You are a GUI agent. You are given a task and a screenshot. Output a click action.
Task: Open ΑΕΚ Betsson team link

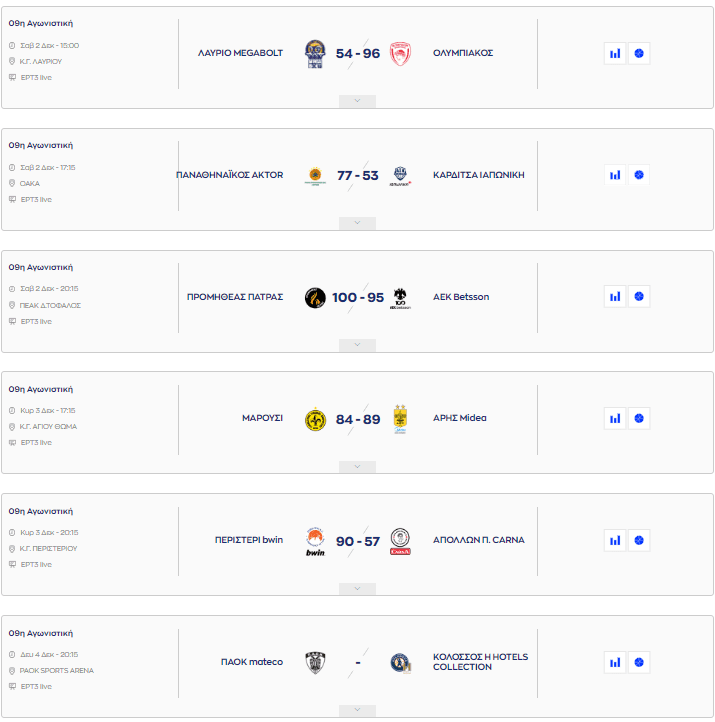pyautogui.click(x=461, y=297)
